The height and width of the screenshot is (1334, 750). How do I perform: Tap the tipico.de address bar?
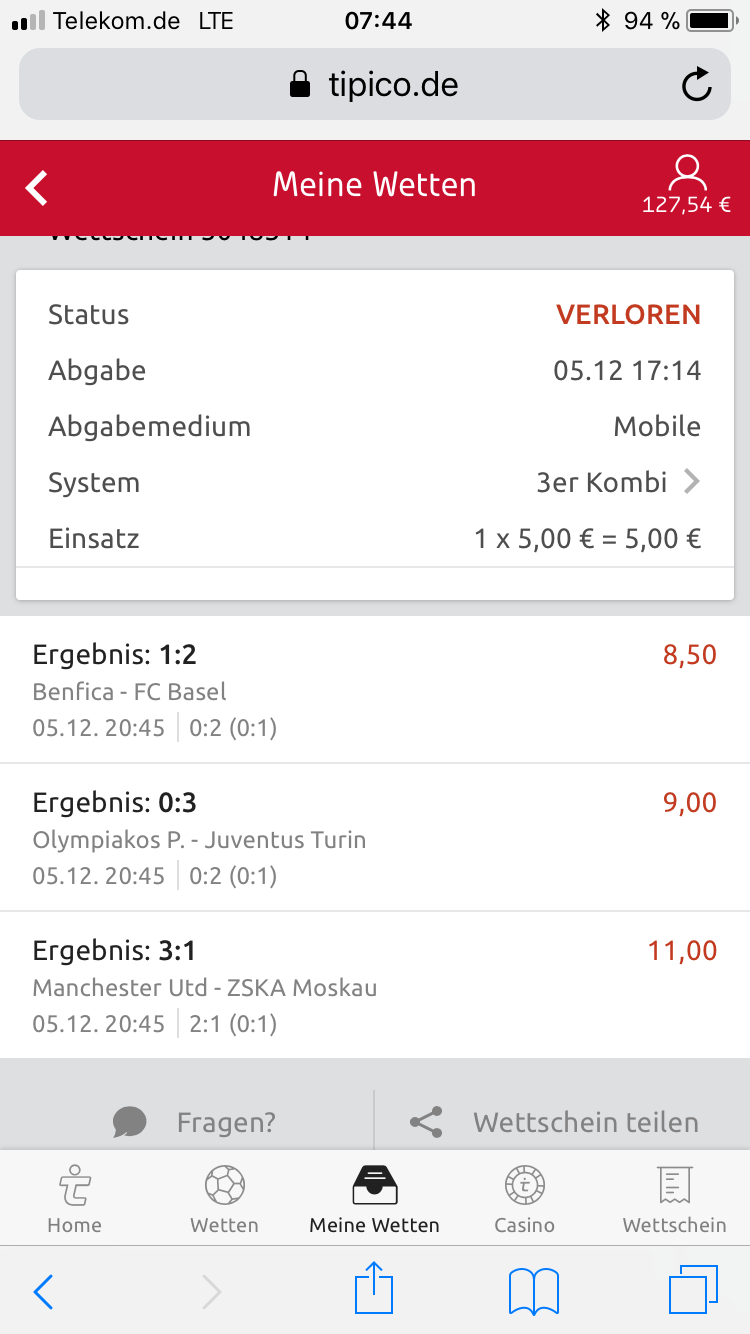tap(374, 85)
